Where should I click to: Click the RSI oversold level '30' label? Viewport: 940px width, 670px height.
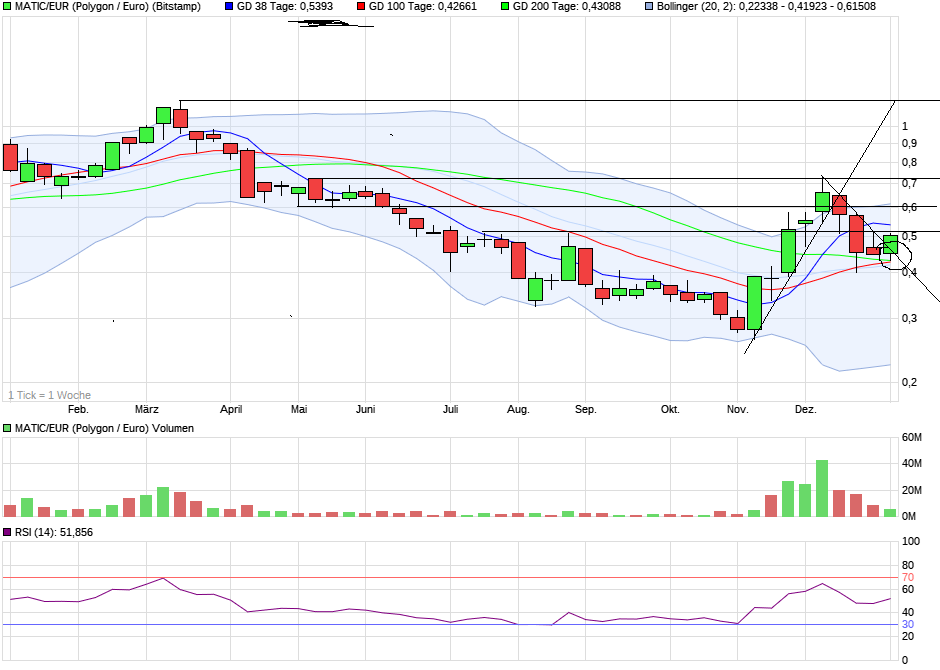pyautogui.click(x=908, y=624)
